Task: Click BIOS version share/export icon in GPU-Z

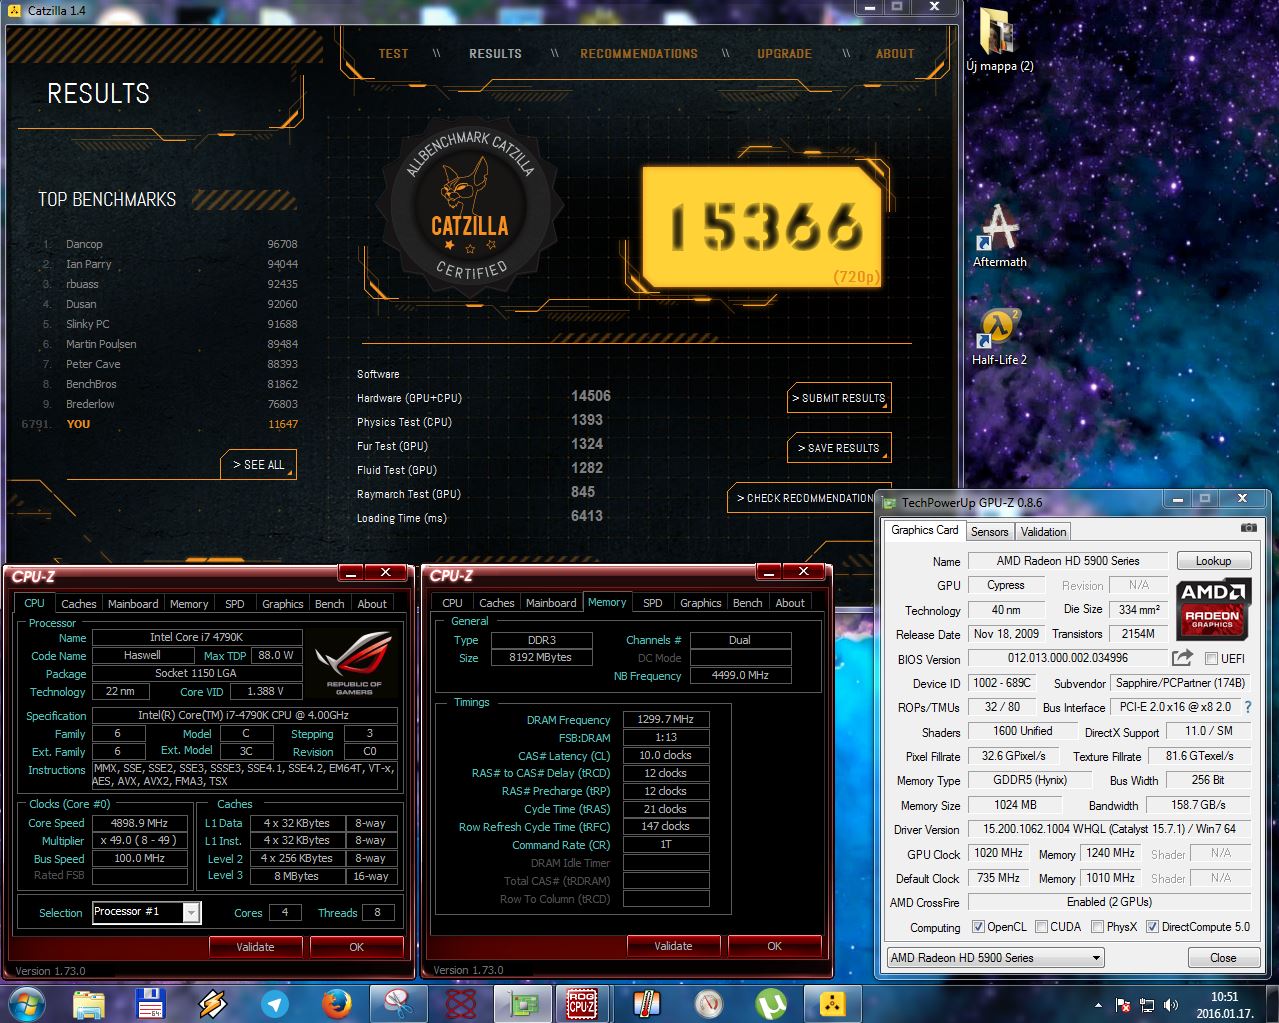Action: 1182,657
